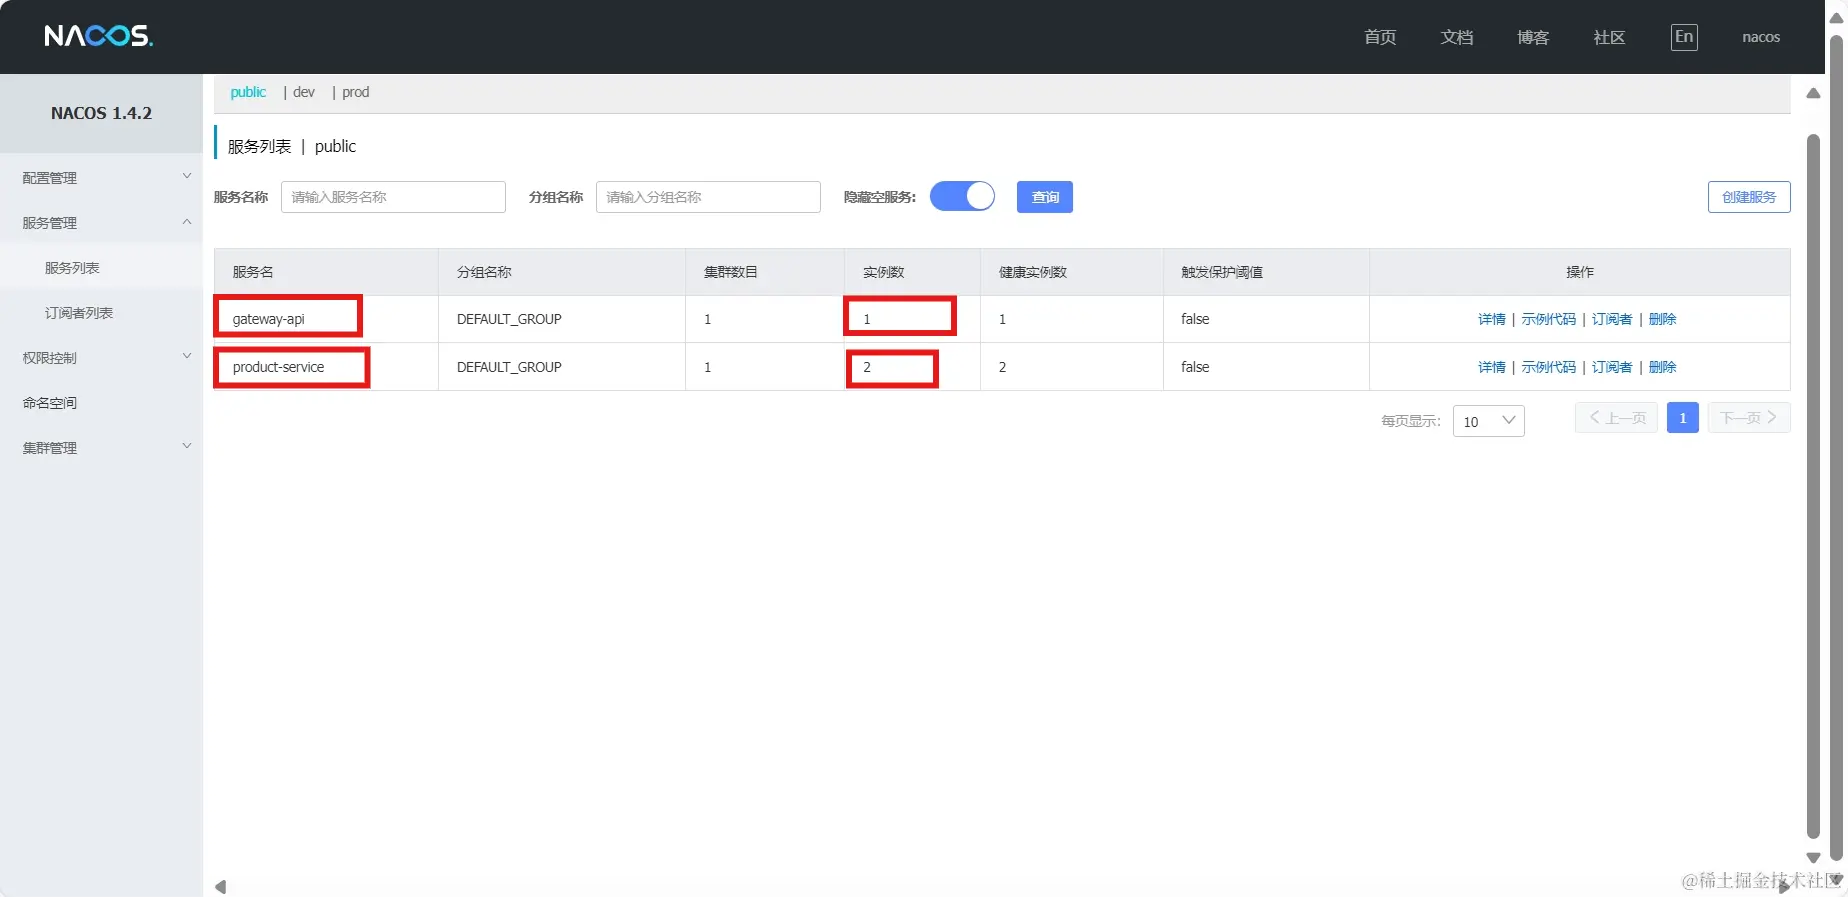This screenshot has width=1848, height=897.
Task: Open 详情 for product-service
Action: tap(1492, 367)
